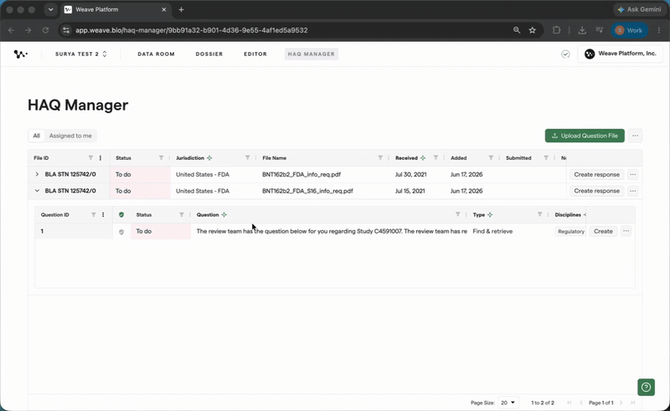
Task: Open the EDITOR tab
Action: coord(255,54)
